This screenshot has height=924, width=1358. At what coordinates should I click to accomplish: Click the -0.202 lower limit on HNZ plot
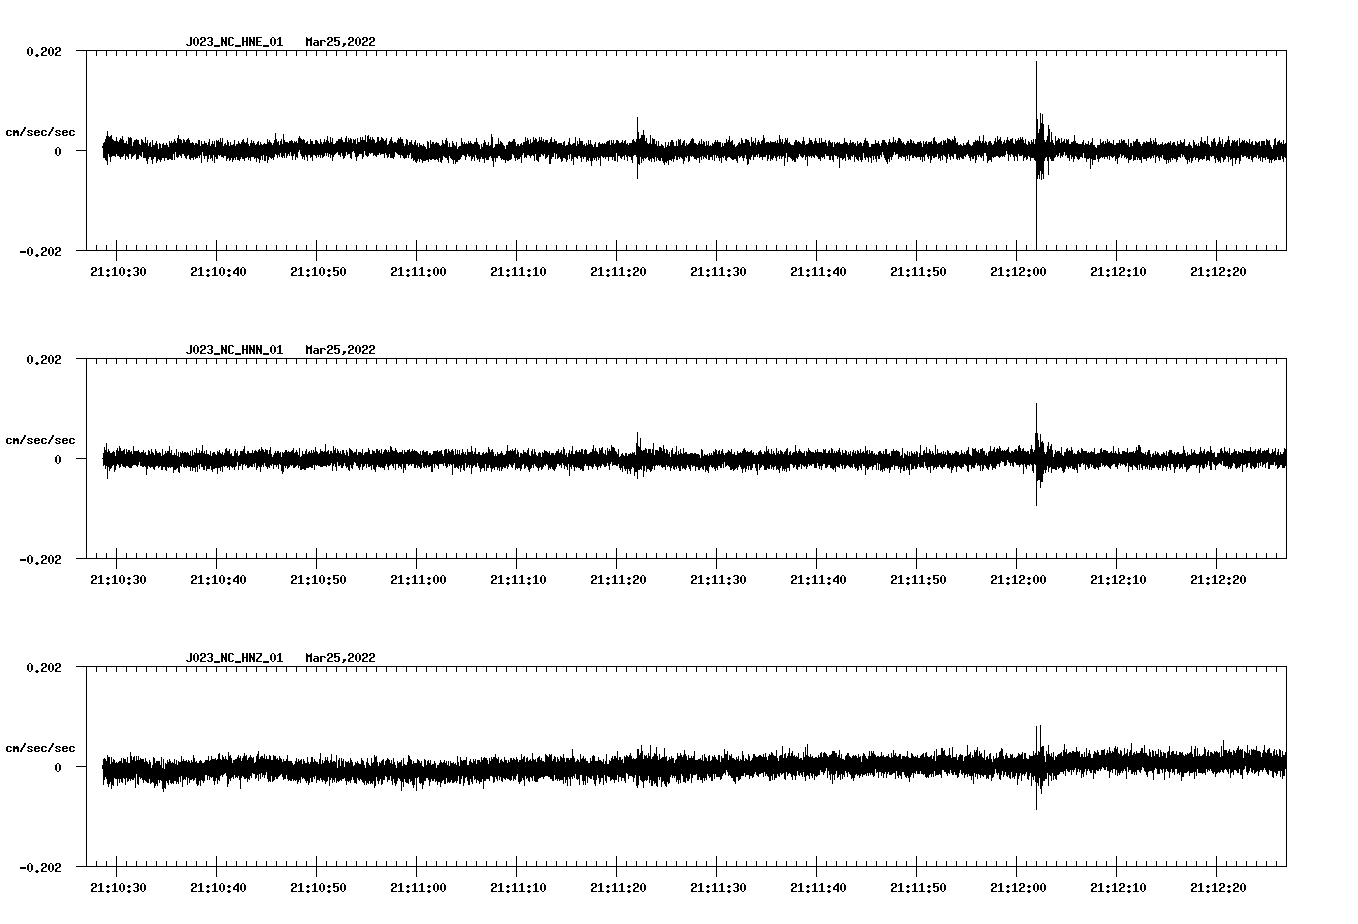pos(40,867)
